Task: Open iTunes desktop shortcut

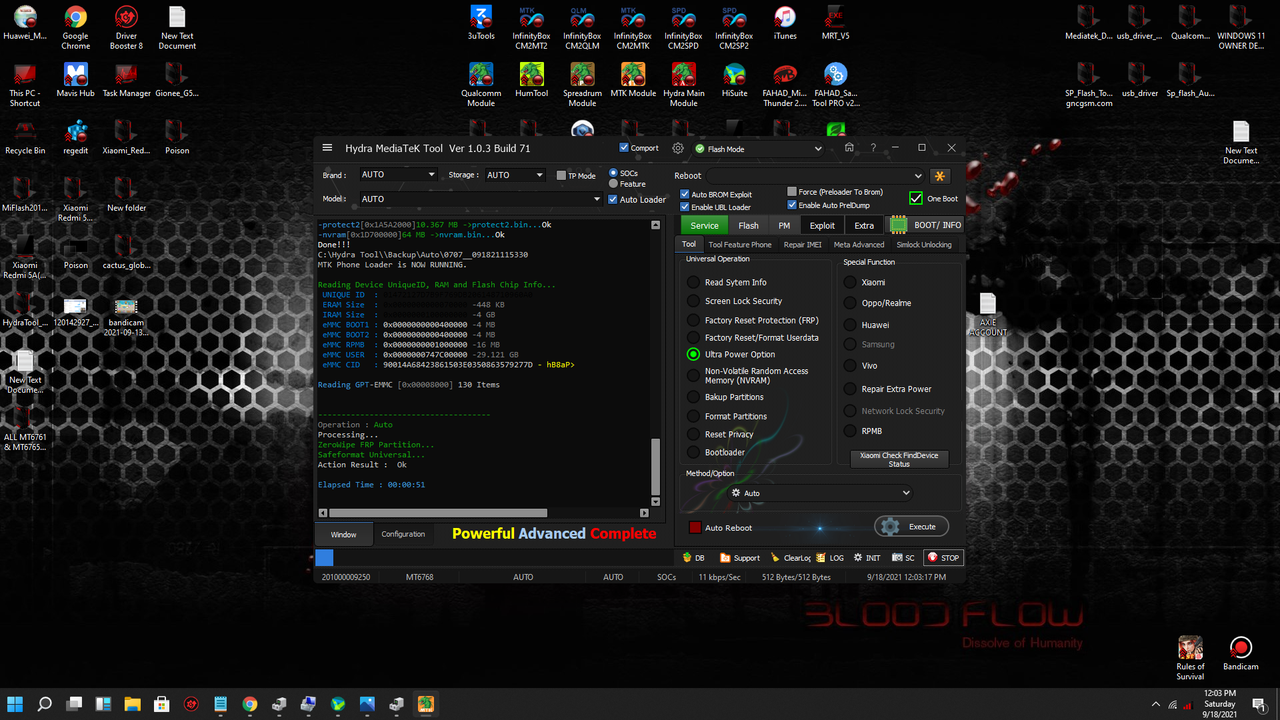Action: (x=785, y=24)
